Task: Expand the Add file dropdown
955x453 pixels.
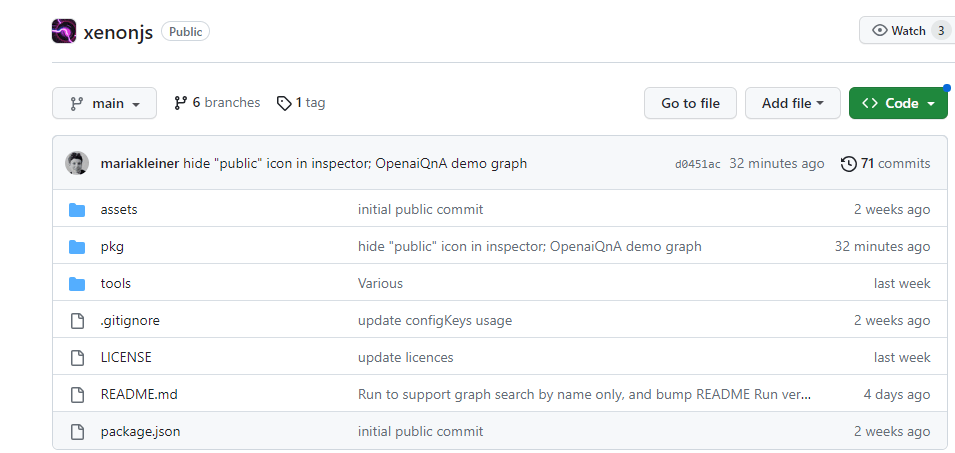Action: [x=792, y=103]
